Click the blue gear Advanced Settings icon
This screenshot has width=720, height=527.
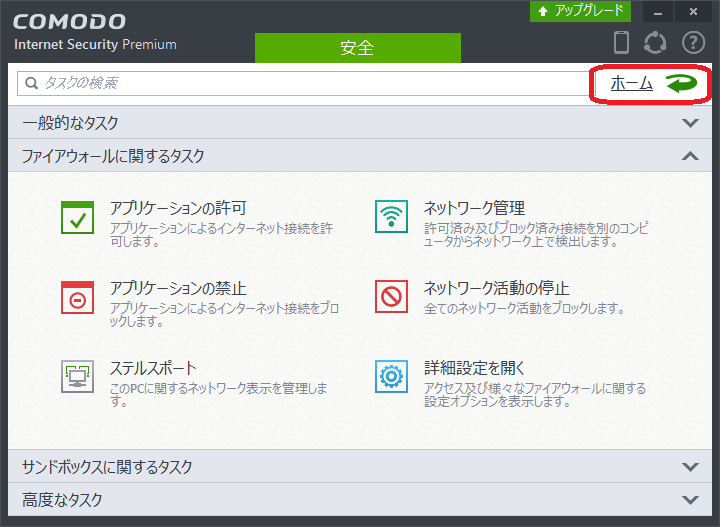(x=391, y=376)
